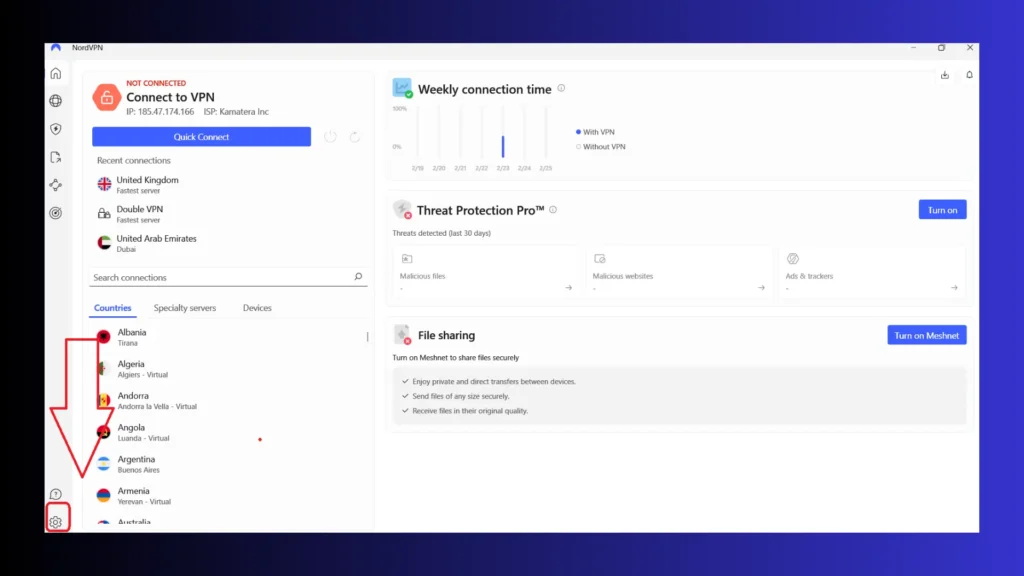Viewport: 1024px width, 576px height.
Task: Open the Malicious files details arrow
Action: (568, 287)
